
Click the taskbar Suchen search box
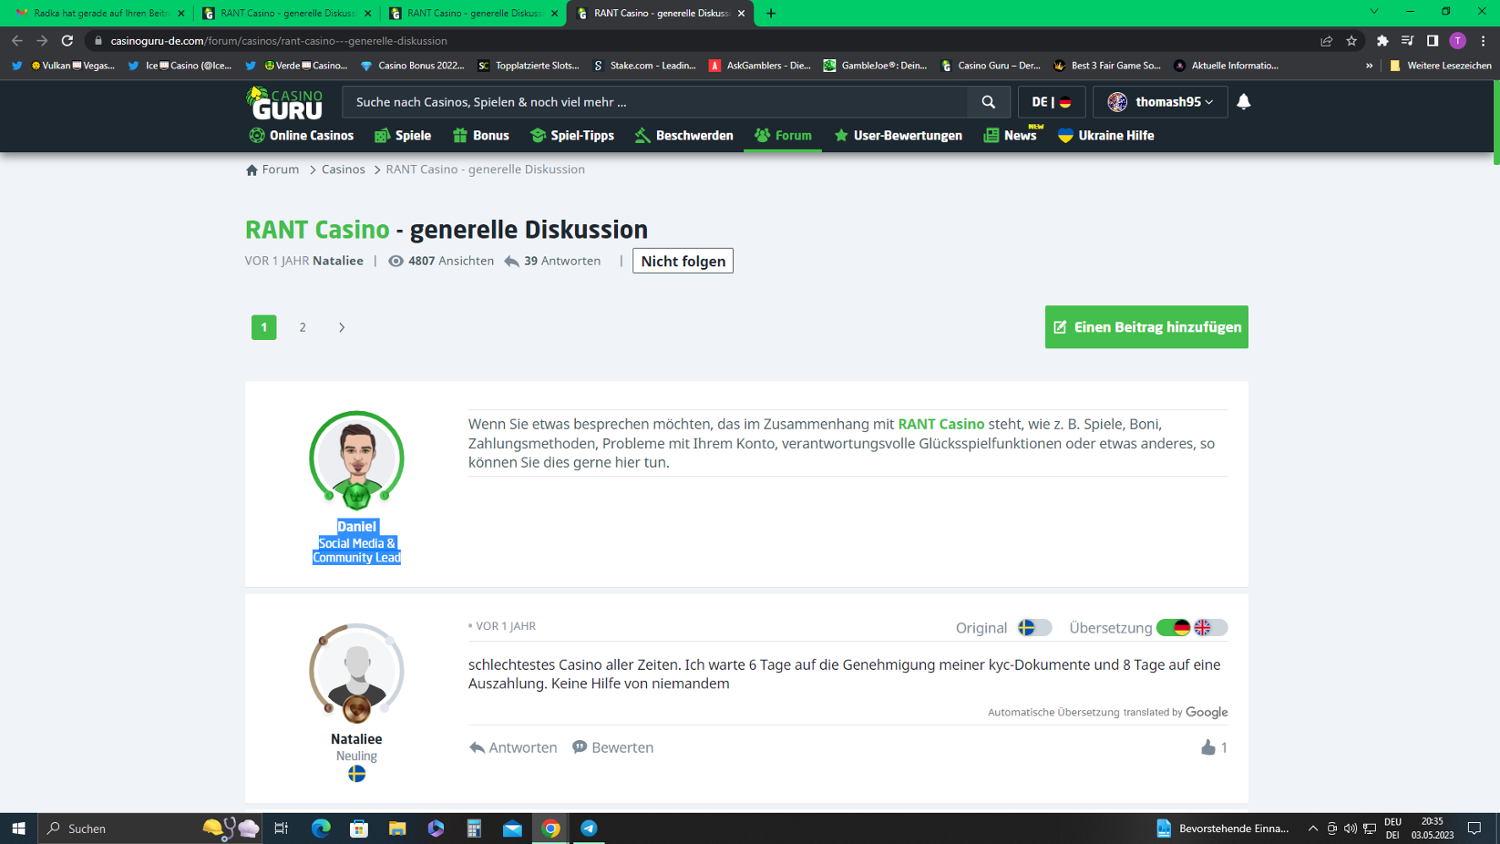pos(152,828)
